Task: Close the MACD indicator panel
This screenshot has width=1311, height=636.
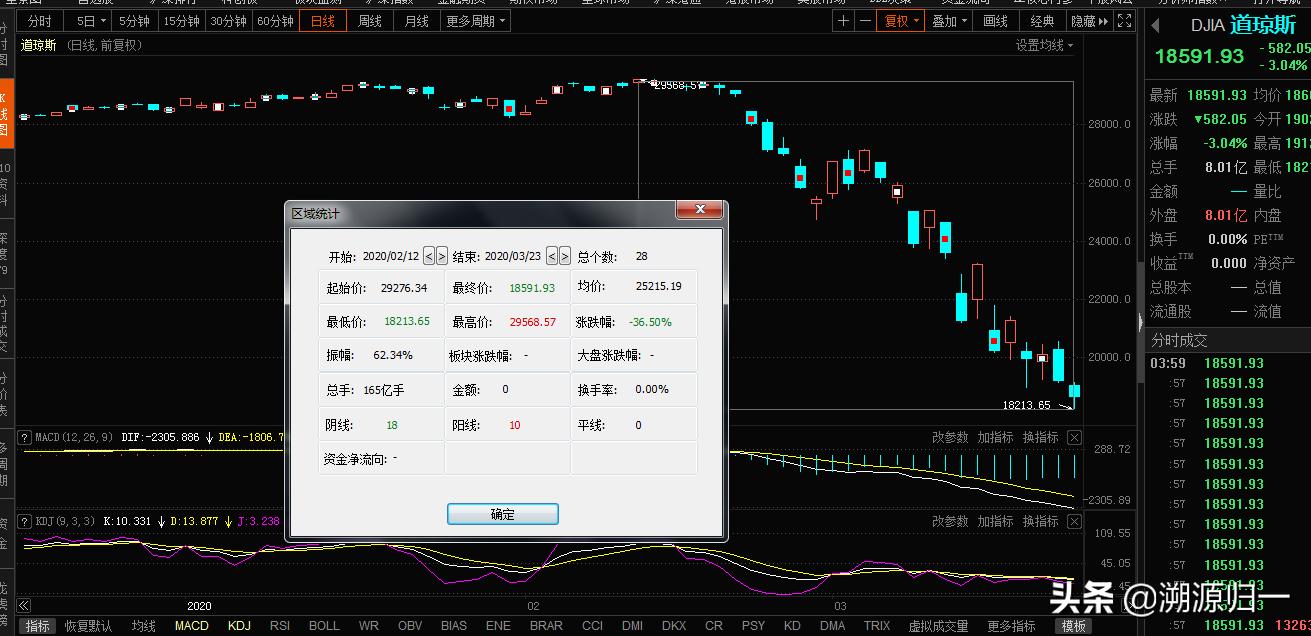Action: [1073, 437]
